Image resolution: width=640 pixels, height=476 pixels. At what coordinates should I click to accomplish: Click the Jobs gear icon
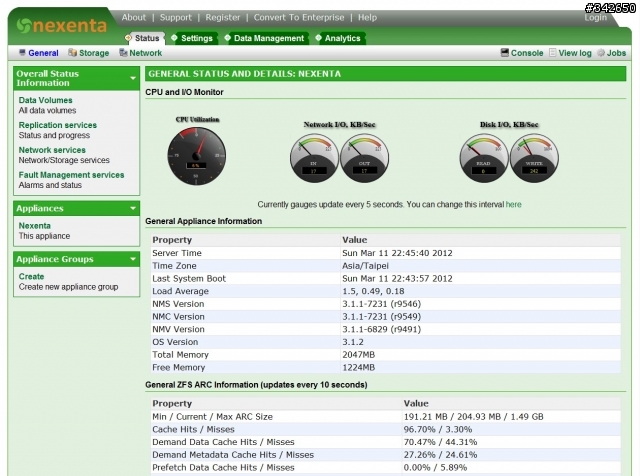601,53
